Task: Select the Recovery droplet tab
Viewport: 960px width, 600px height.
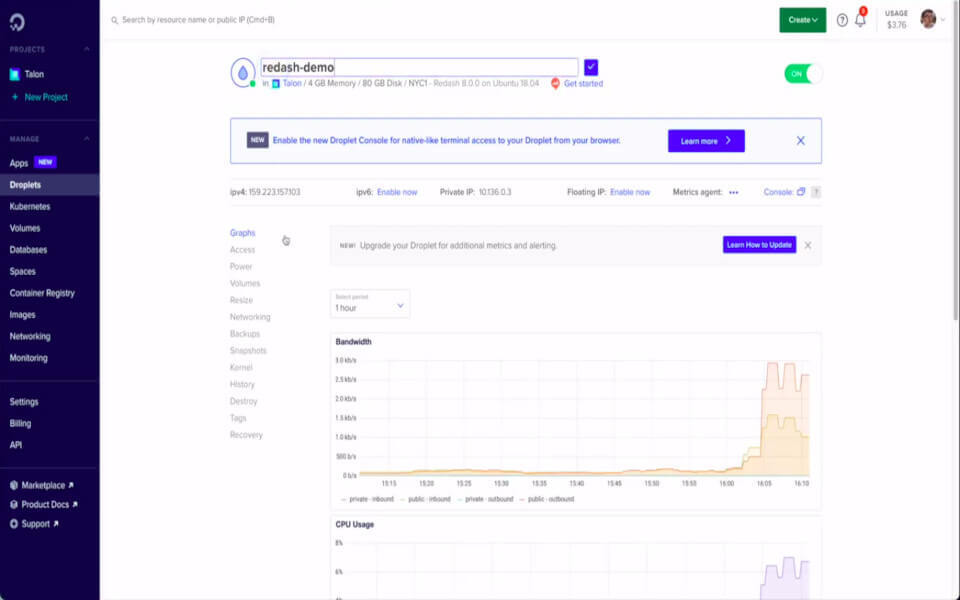Action: [246, 435]
